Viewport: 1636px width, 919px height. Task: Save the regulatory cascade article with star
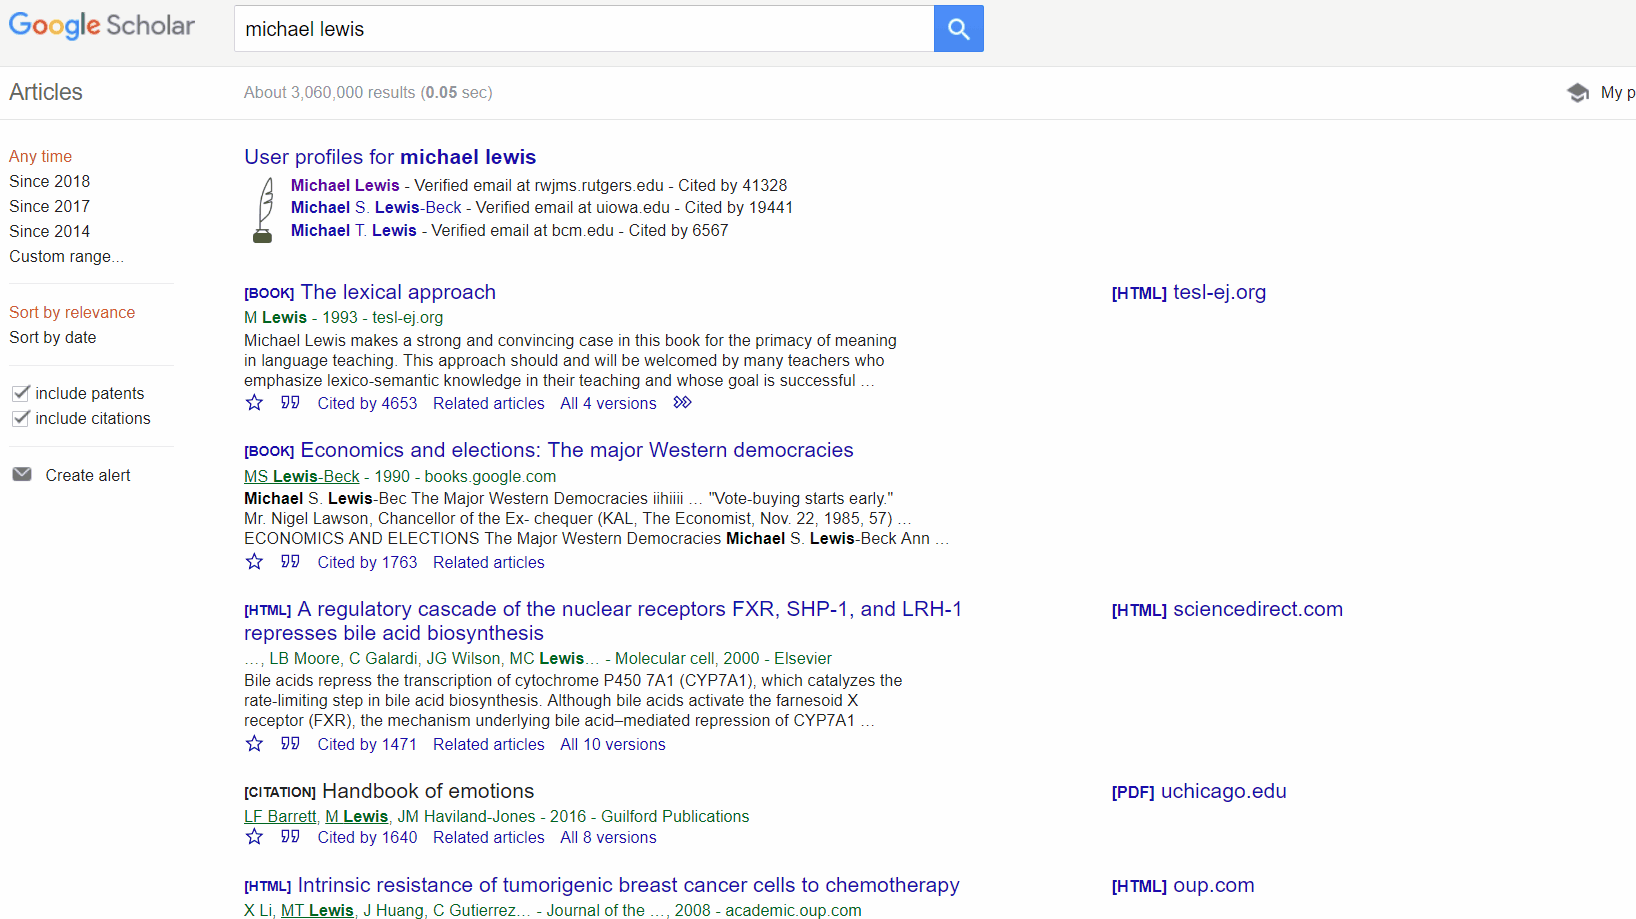pyautogui.click(x=255, y=744)
